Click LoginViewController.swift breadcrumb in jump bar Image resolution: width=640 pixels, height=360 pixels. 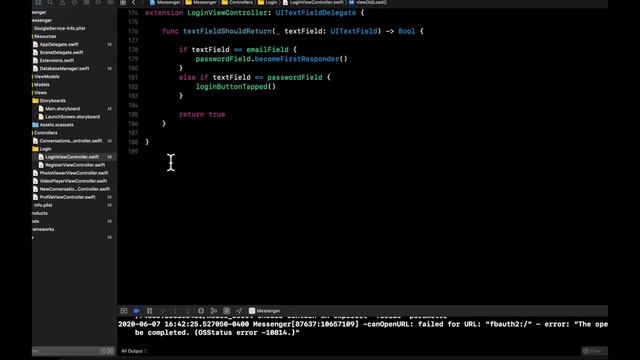tap(313, 2)
